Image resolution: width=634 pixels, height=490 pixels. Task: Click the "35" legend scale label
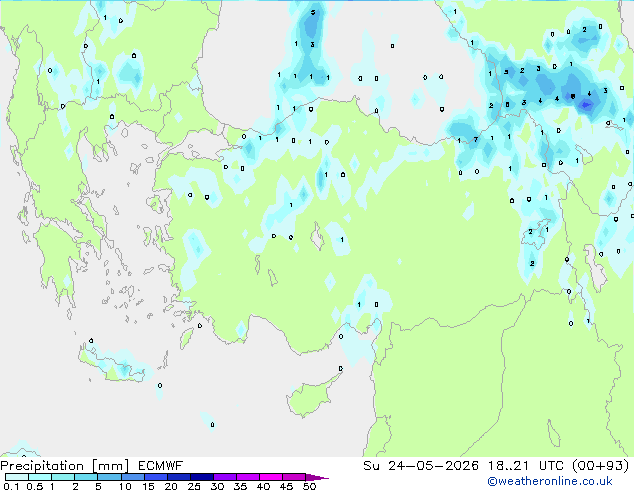pos(240,486)
